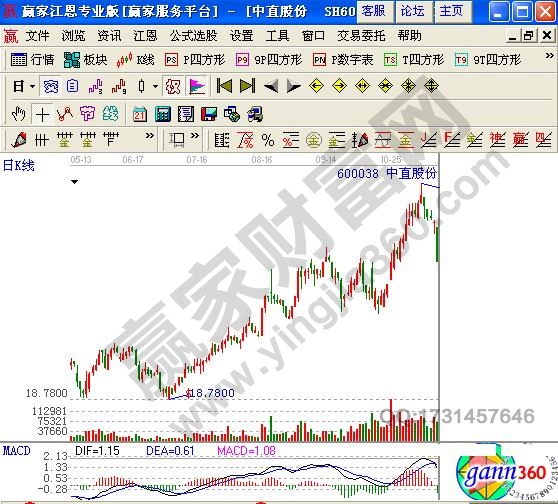Click the blue 自 icon
This screenshot has width=558, height=504.
point(73,86)
